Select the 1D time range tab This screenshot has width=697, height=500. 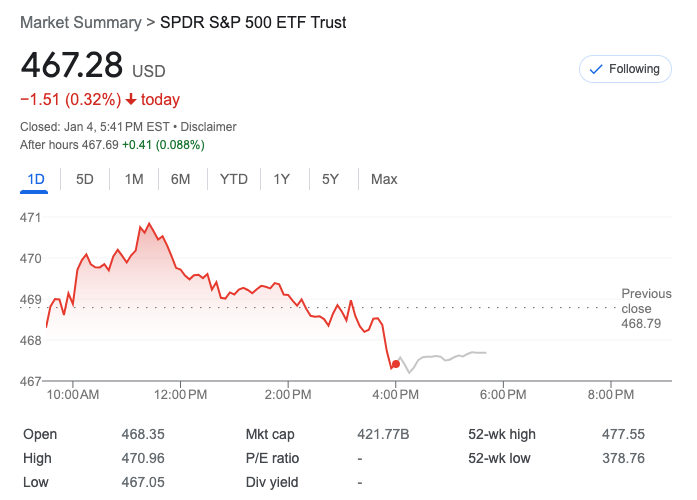[x=36, y=179]
